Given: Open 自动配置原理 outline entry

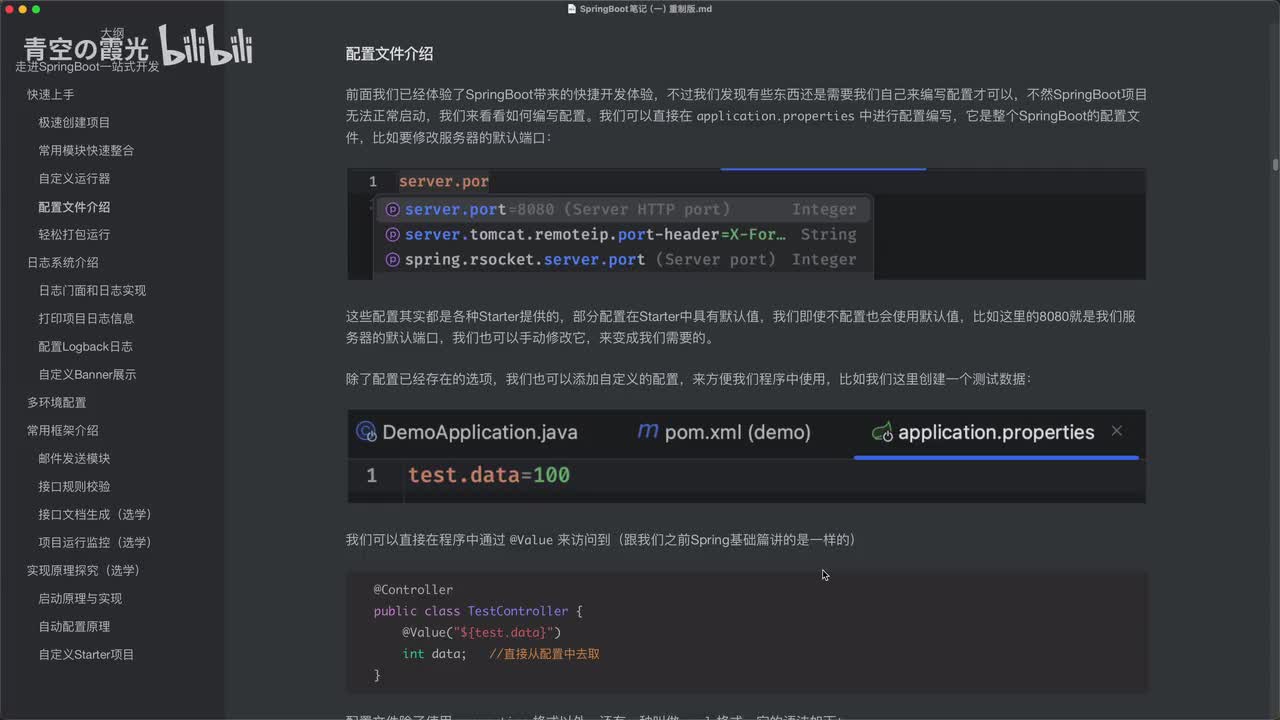Looking at the screenshot, I should pyautogui.click(x=74, y=626).
